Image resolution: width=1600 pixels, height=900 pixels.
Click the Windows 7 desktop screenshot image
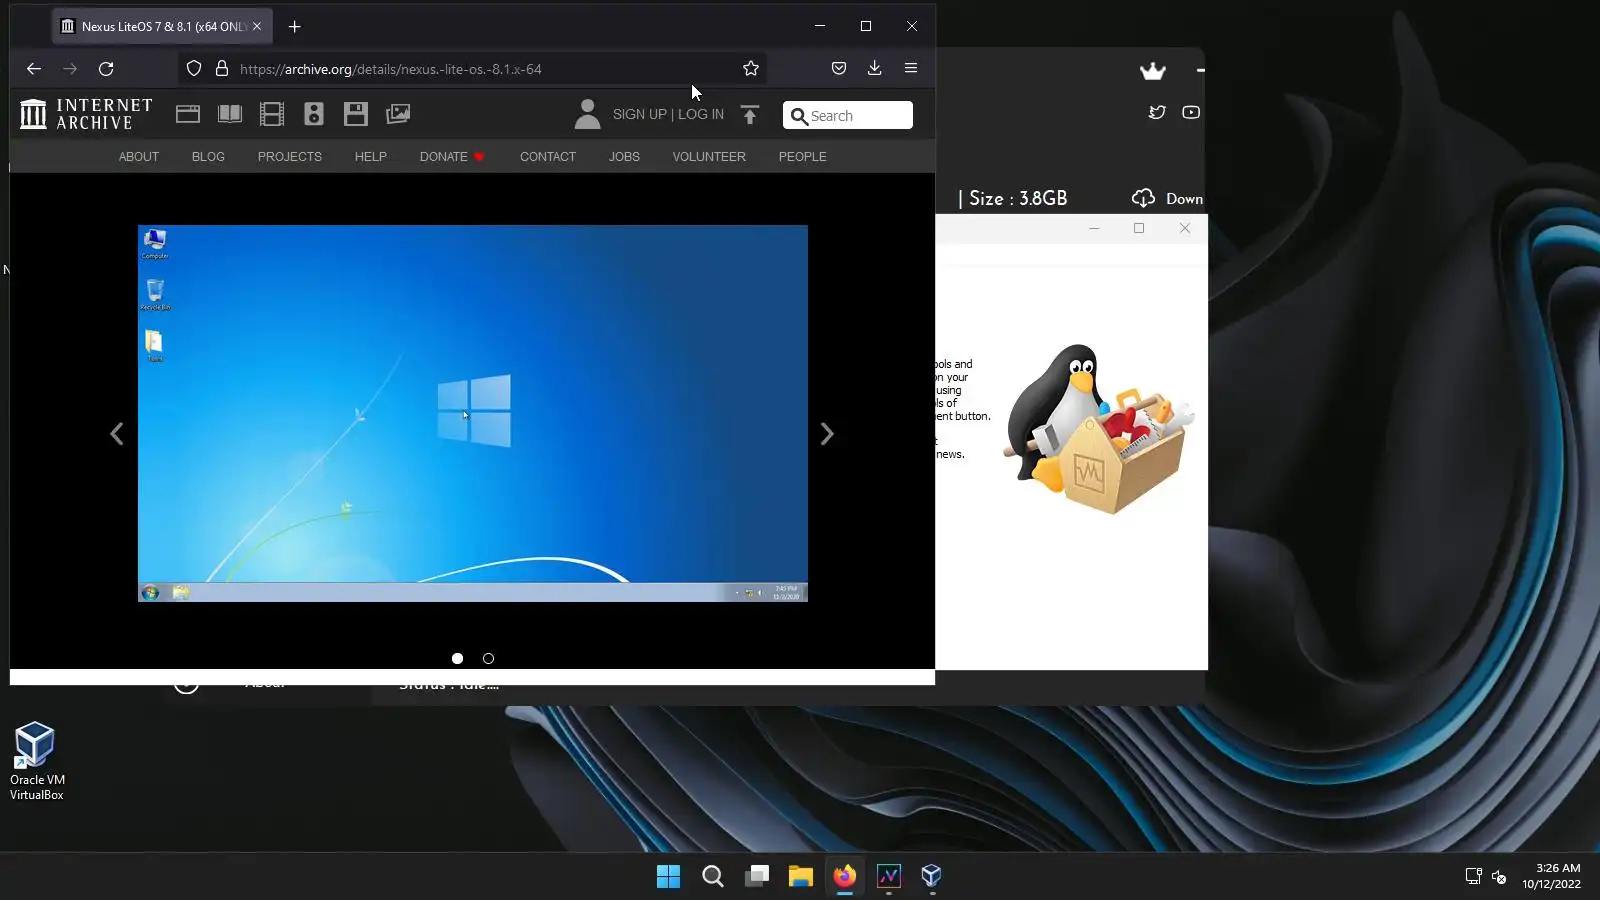pos(473,413)
